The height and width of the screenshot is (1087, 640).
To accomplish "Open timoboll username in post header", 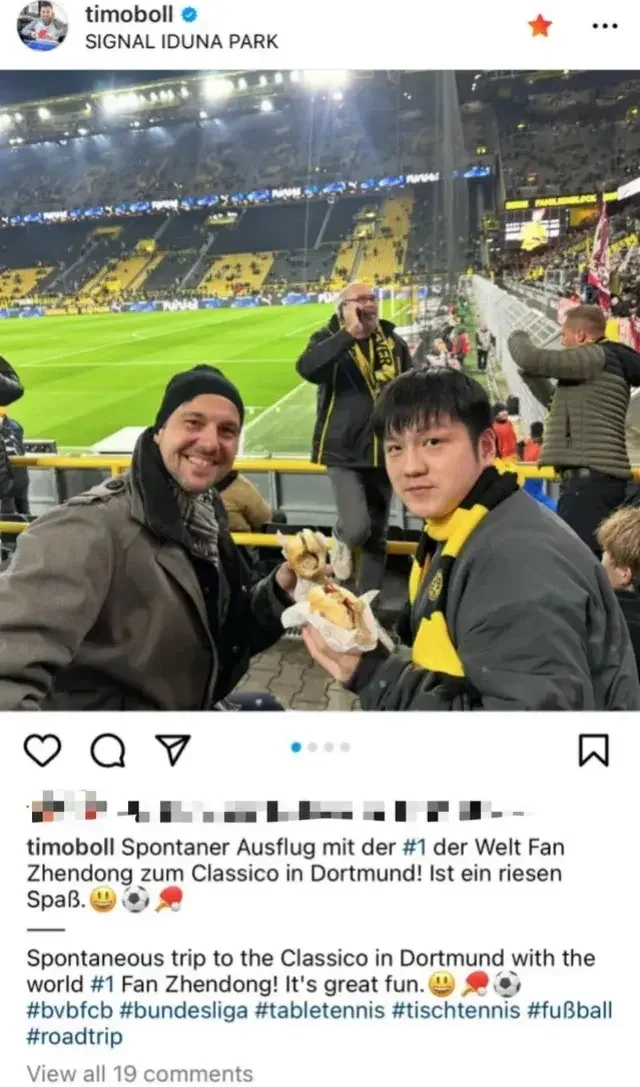I will coord(129,14).
